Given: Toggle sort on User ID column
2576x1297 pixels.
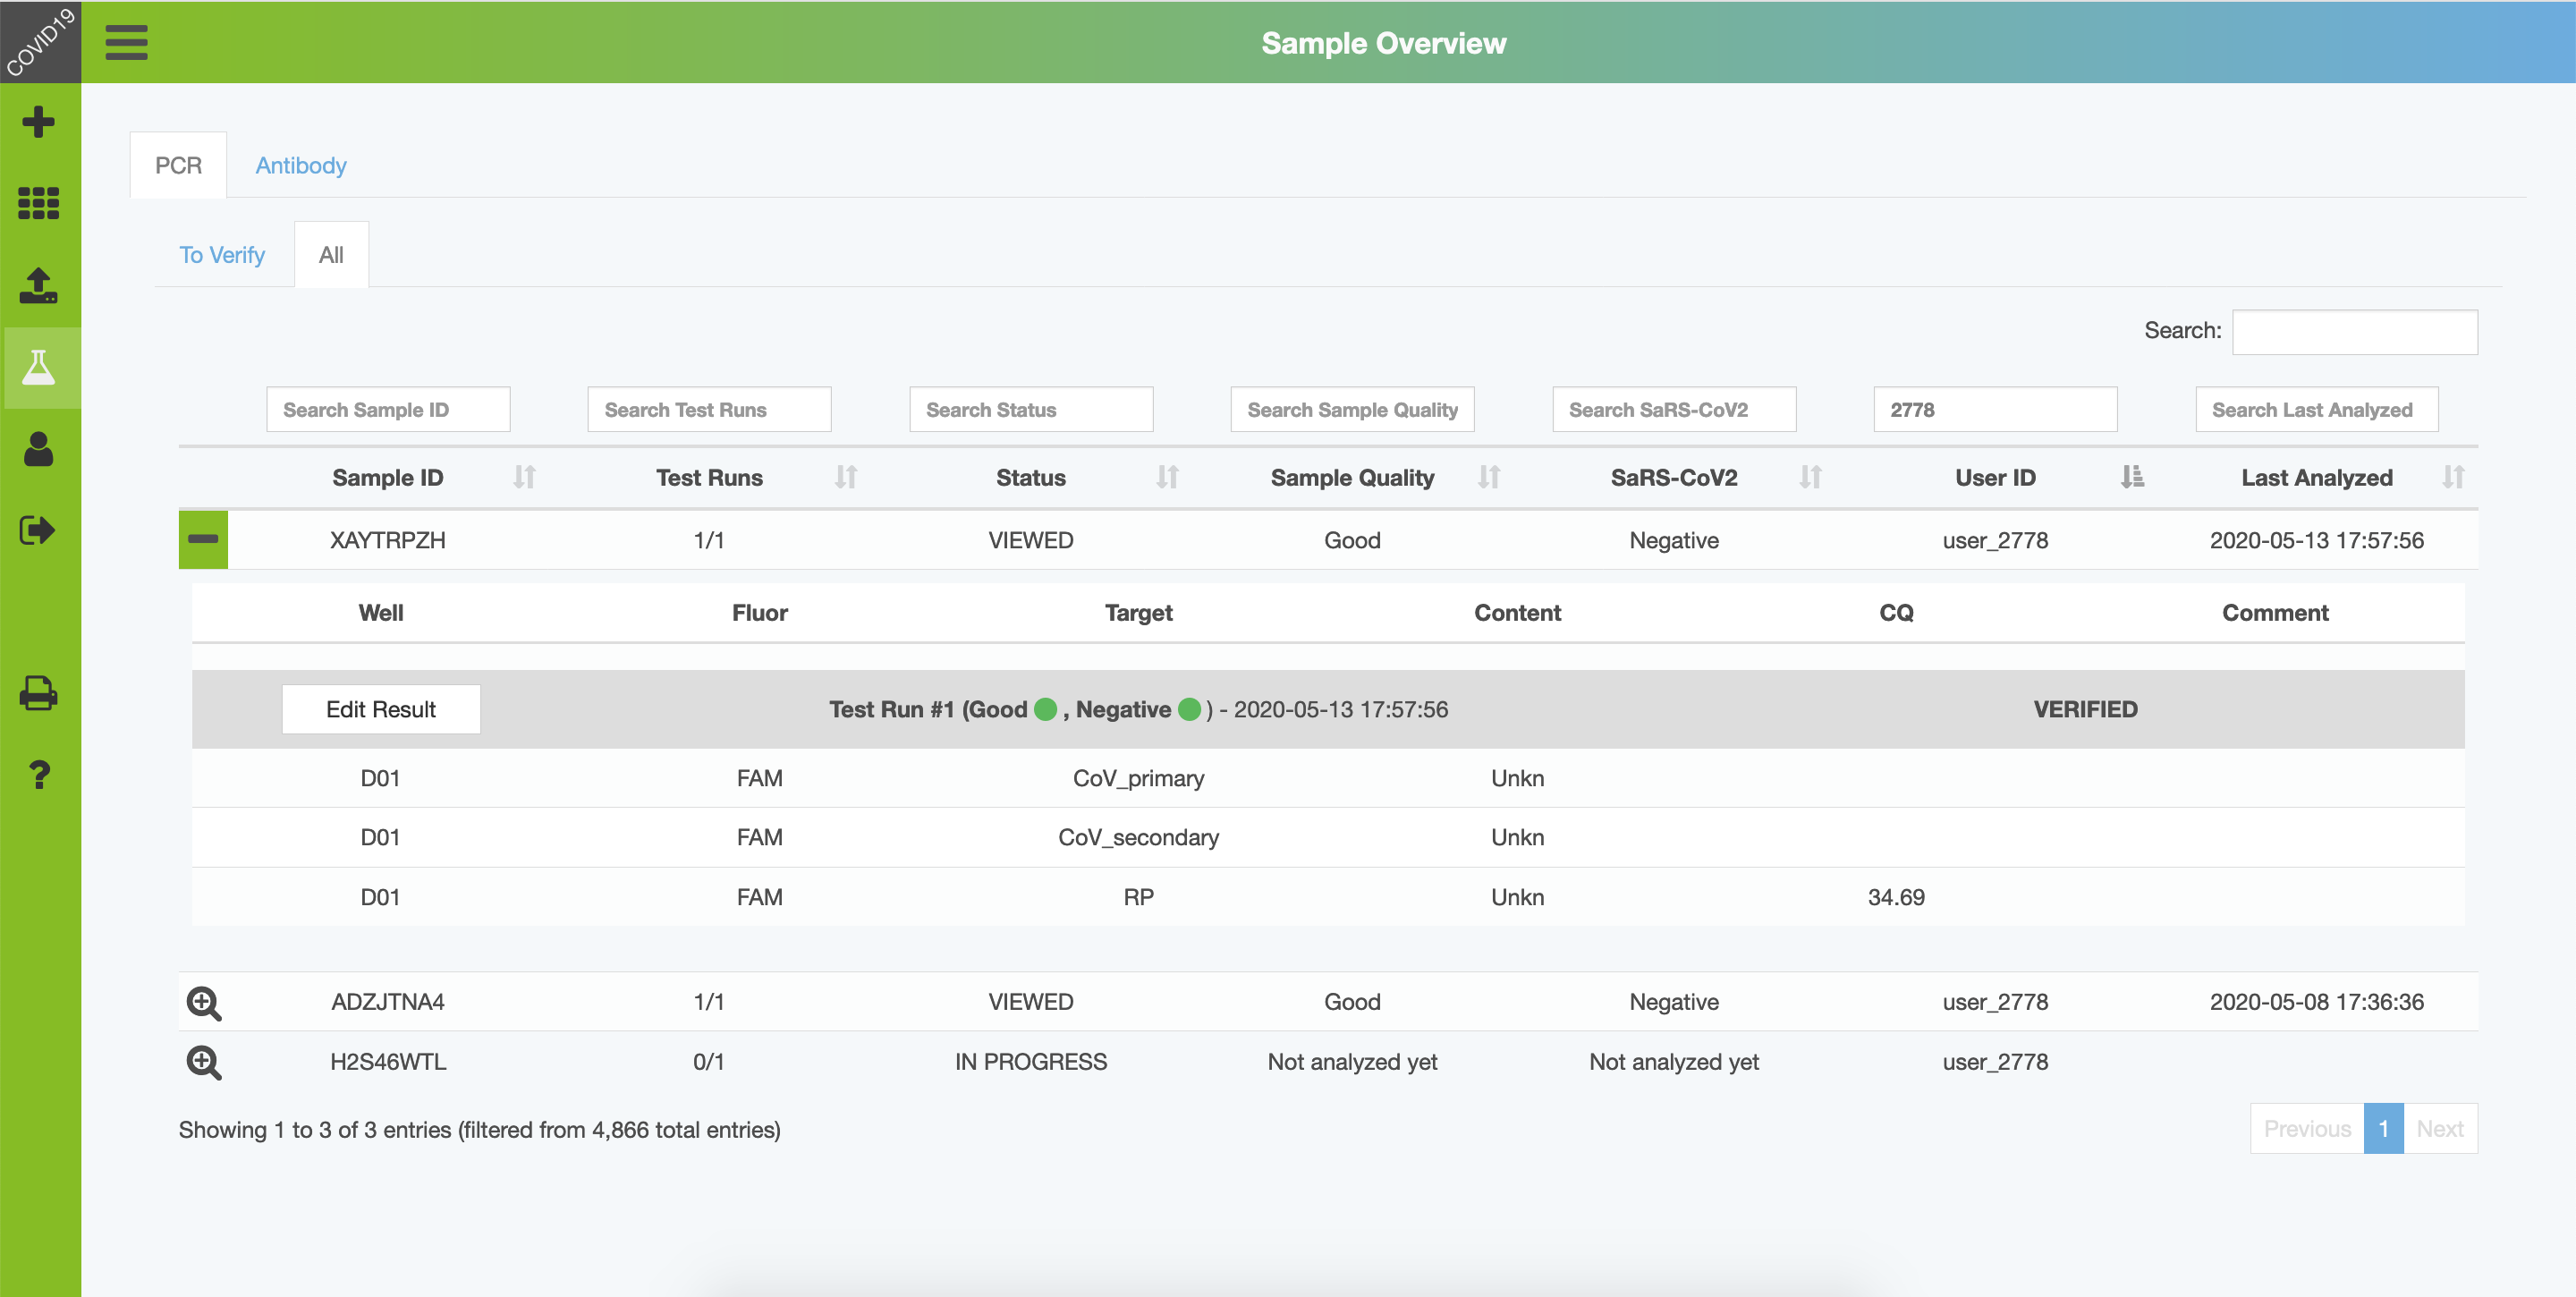Looking at the screenshot, I should point(1995,478).
